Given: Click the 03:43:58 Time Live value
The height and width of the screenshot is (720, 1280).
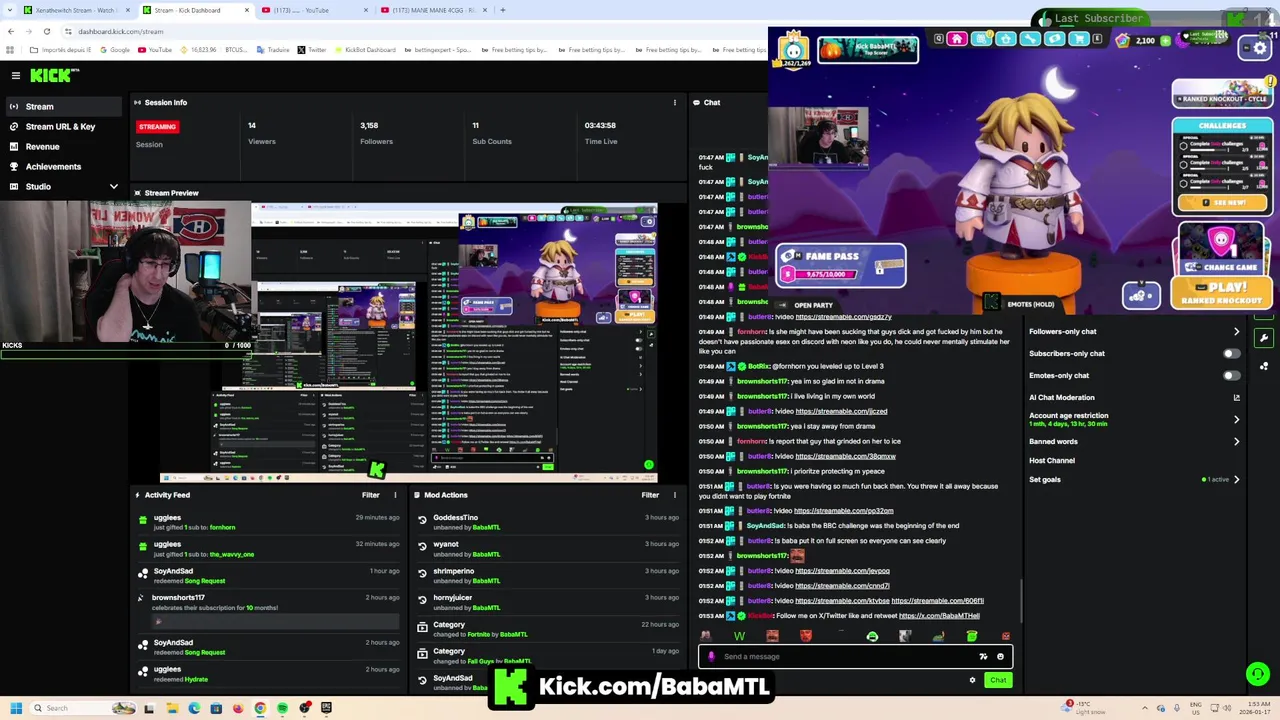Looking at the screenshot, I should (600, 126).
